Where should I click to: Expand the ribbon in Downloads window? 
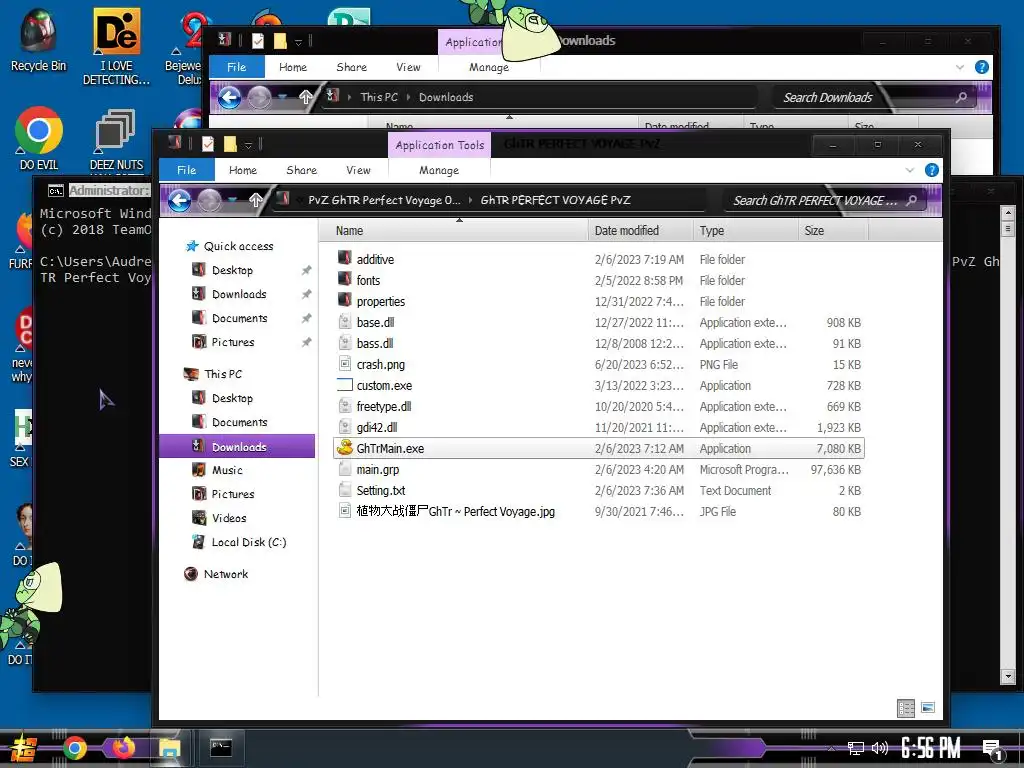click(959, 67)
